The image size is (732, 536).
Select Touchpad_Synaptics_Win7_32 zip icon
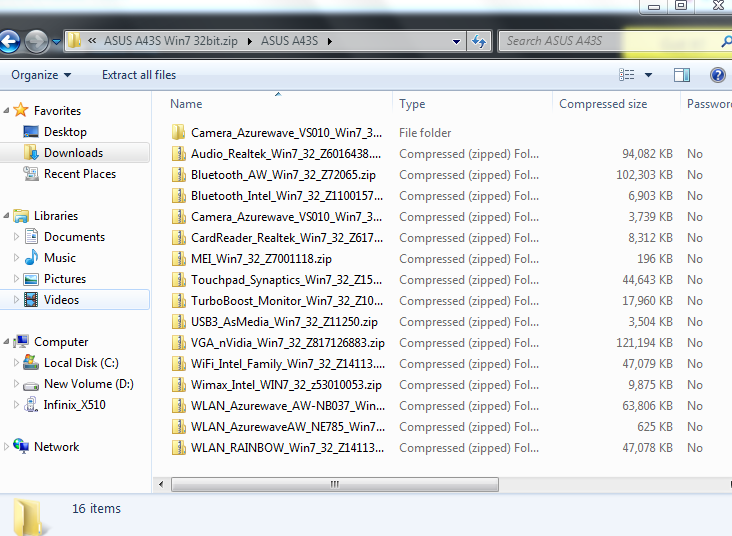178,280
